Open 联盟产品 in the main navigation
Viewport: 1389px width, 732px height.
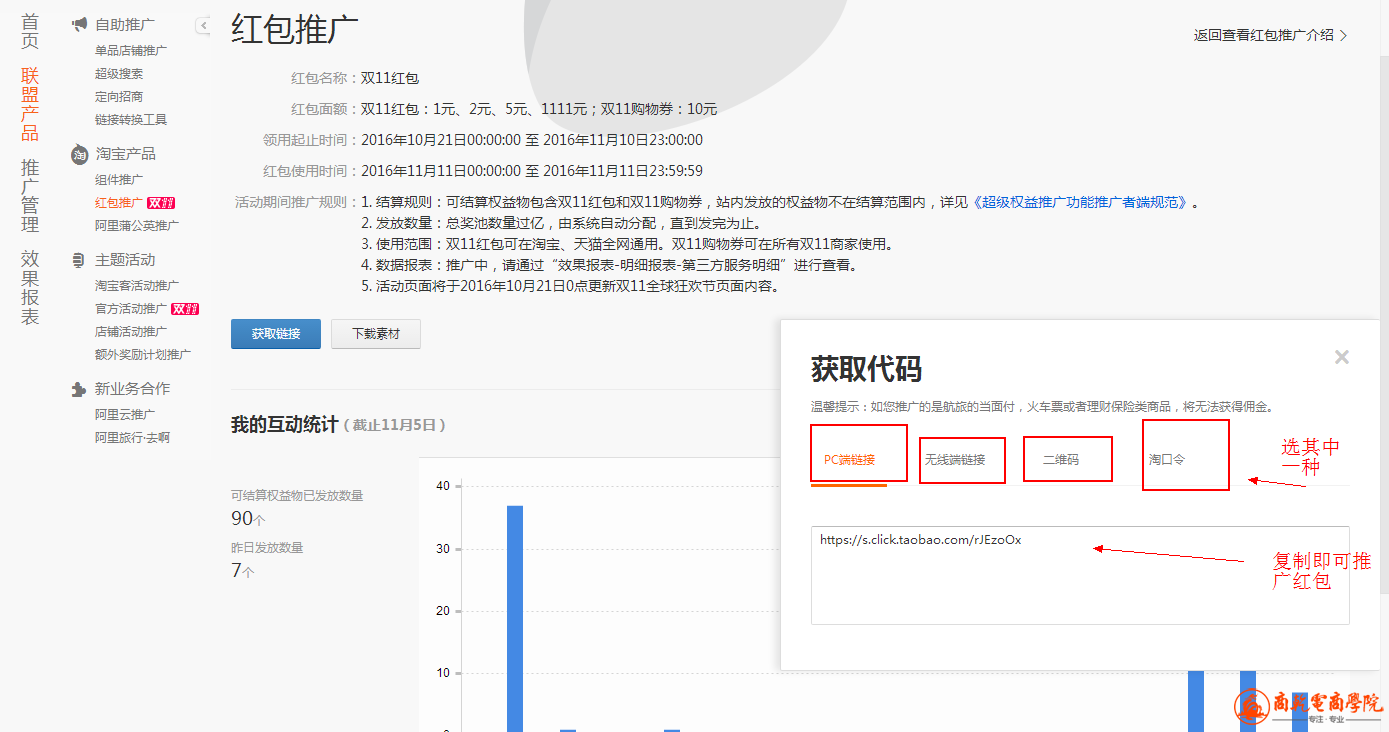30,104
